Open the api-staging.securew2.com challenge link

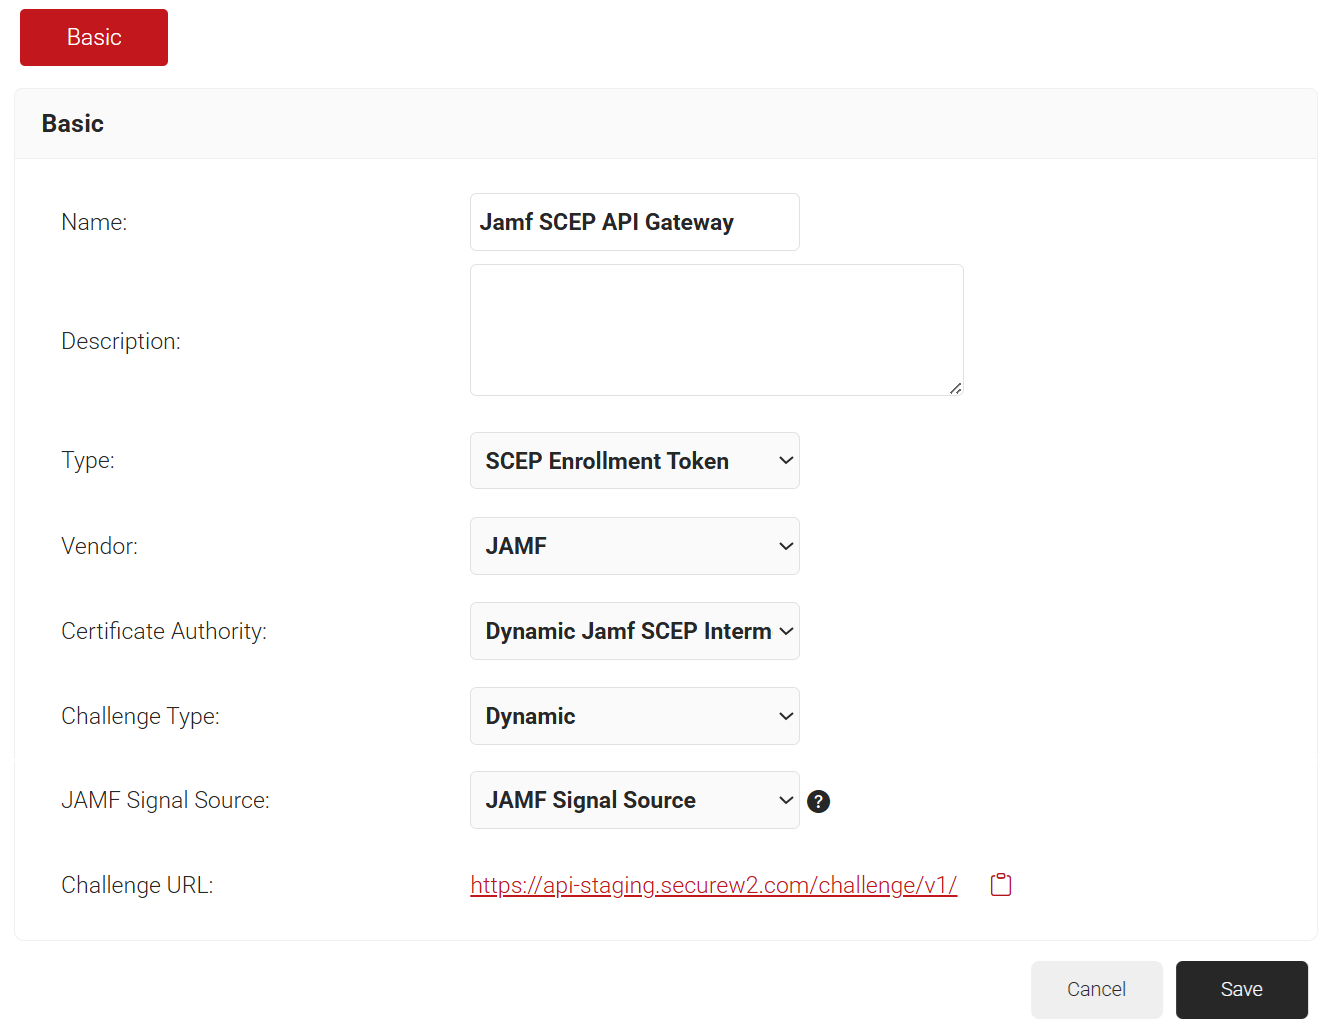(x=713, y=885)
